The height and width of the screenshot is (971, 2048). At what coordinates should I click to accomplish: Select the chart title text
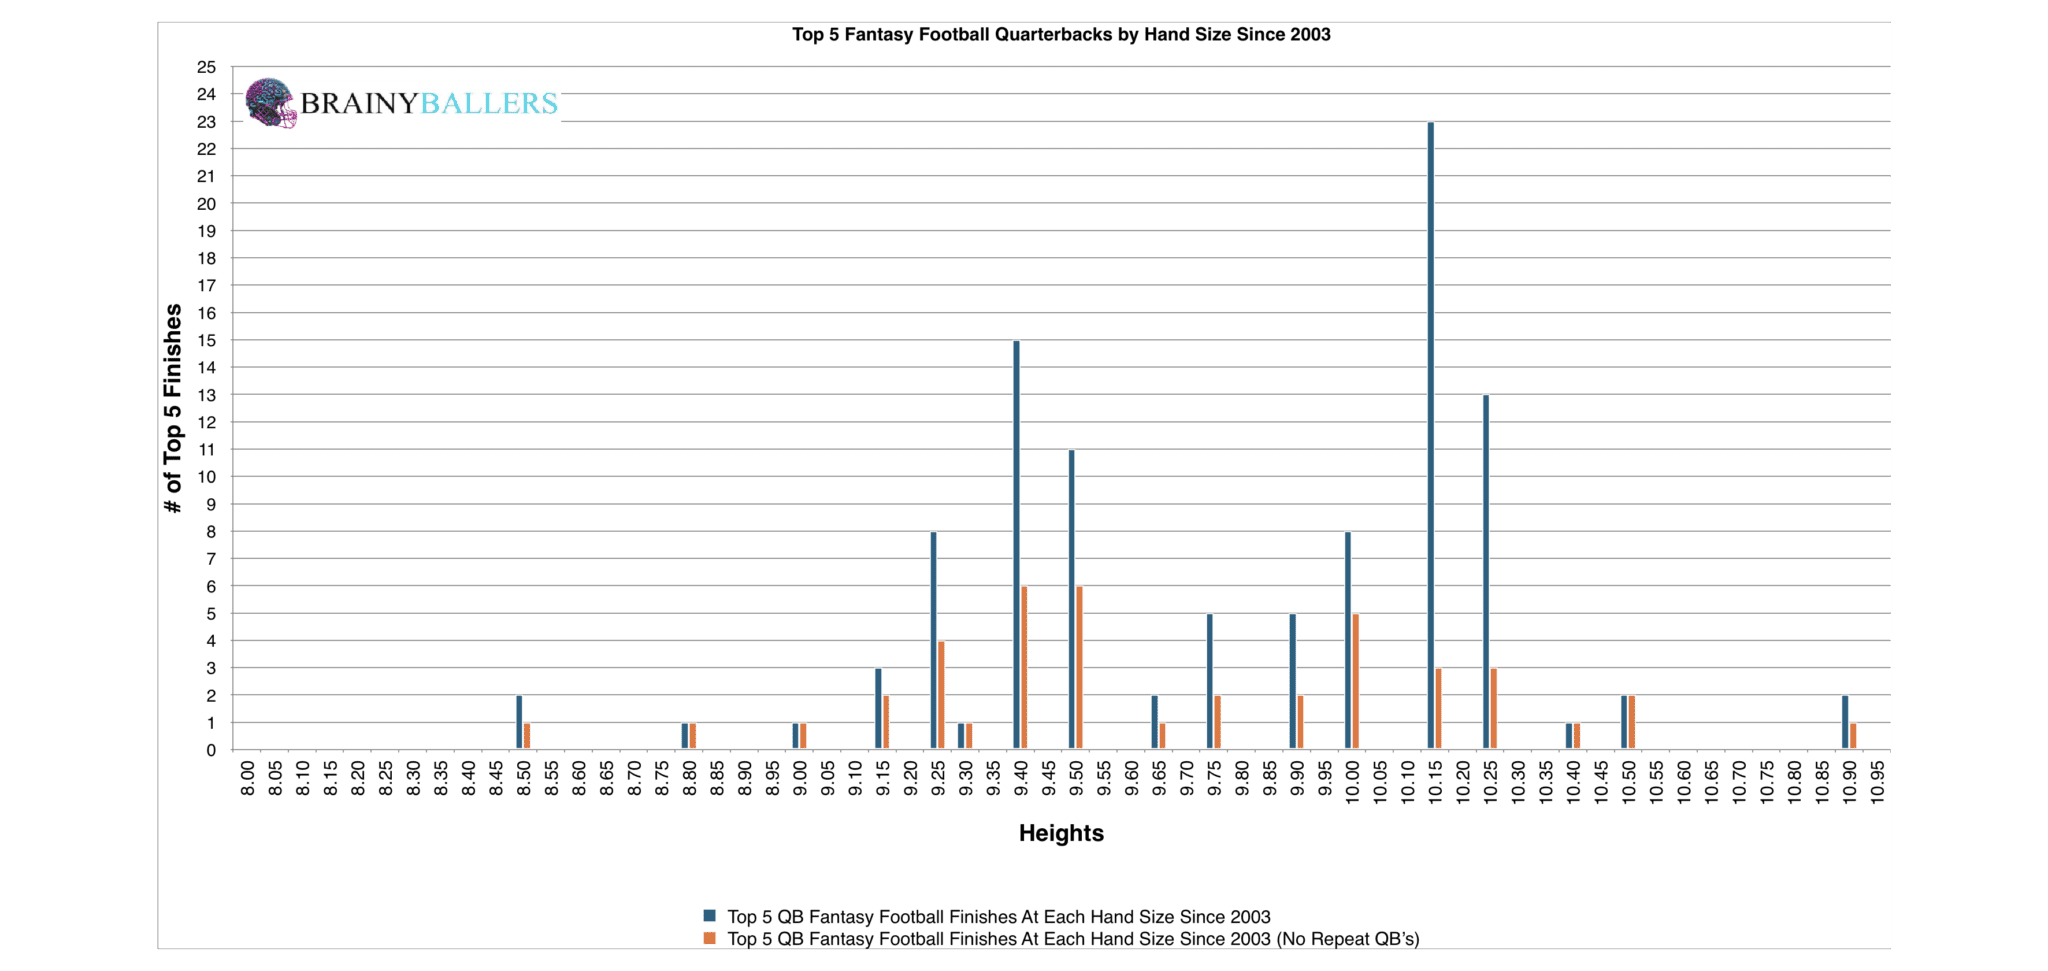pyautogui.click(x=1061, y=34)
